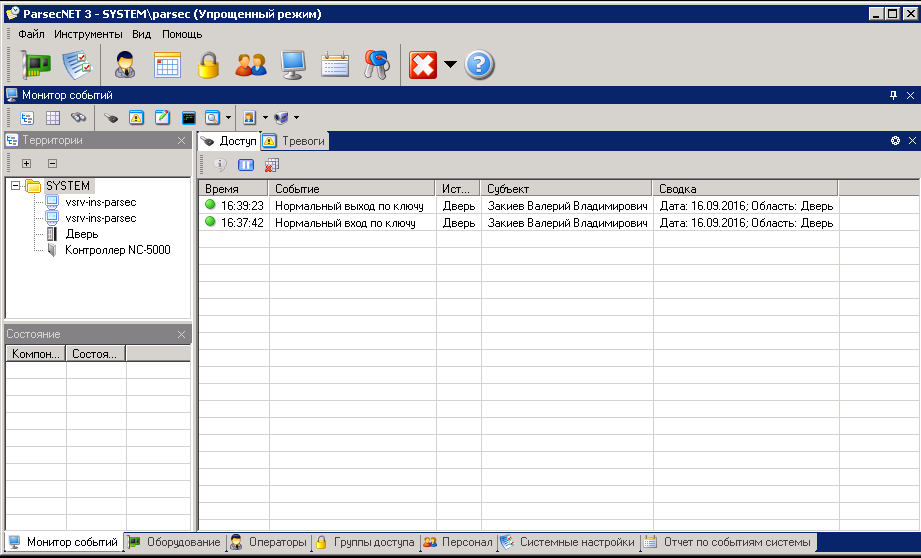Open the Файл menu
921x558 pixels.
click(x=31, y=34)
